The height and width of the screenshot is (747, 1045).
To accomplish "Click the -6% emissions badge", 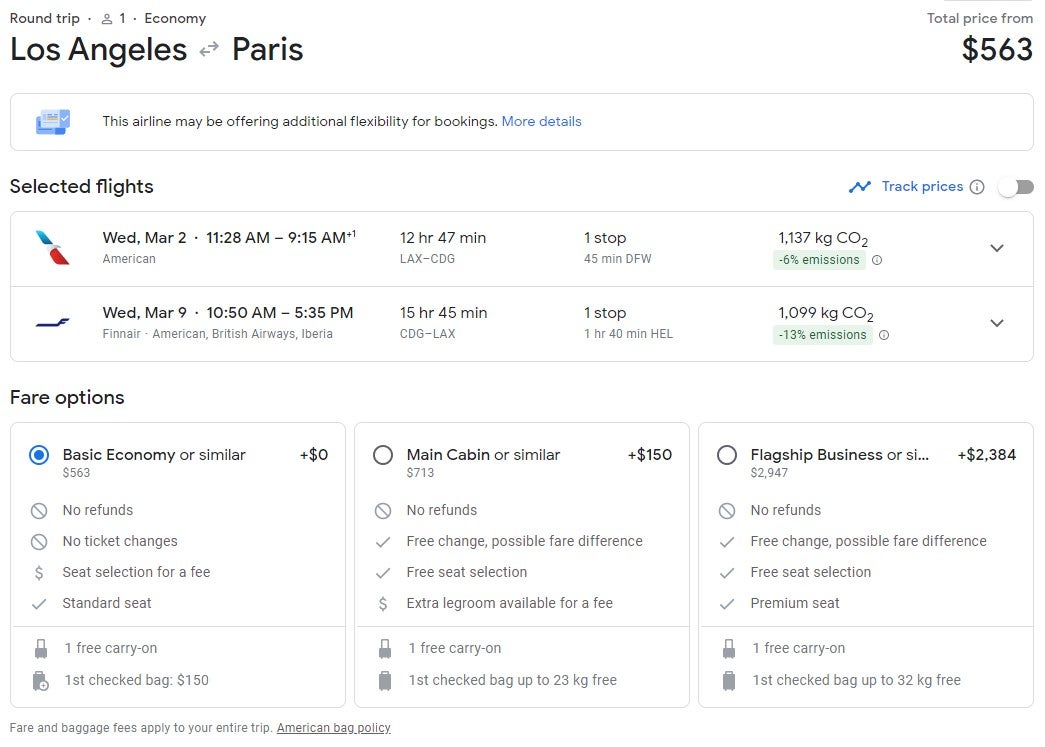I will (x=820, y=260).
